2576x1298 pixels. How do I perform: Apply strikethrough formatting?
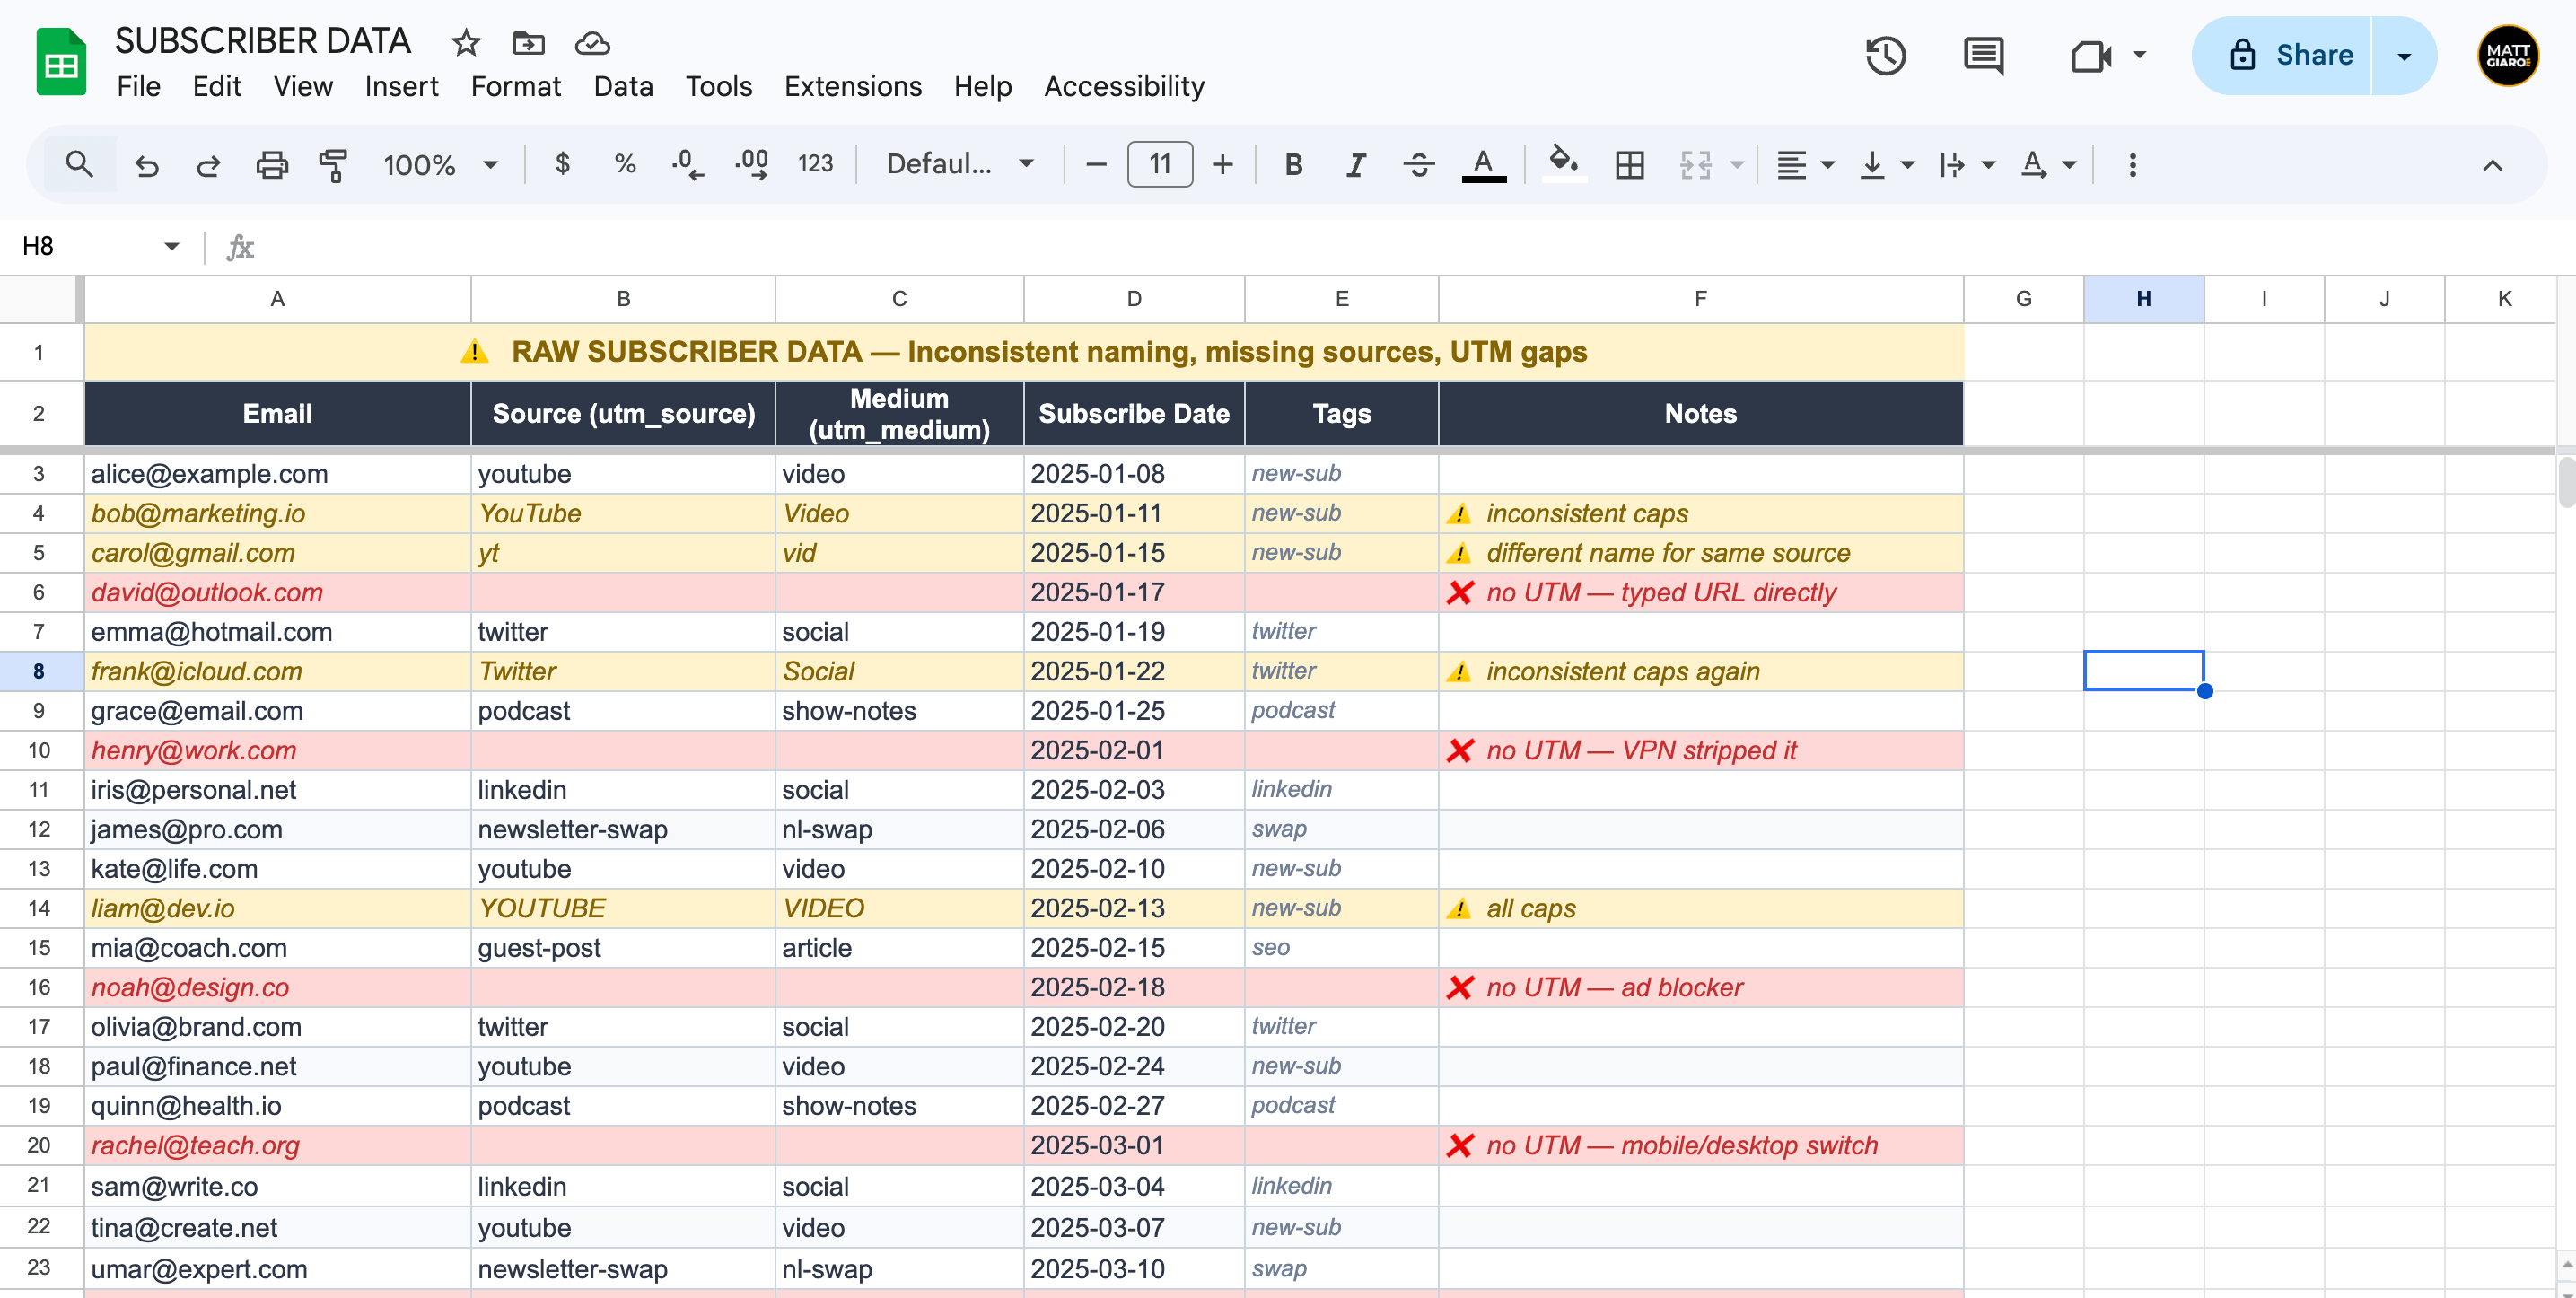[1418, 164]
